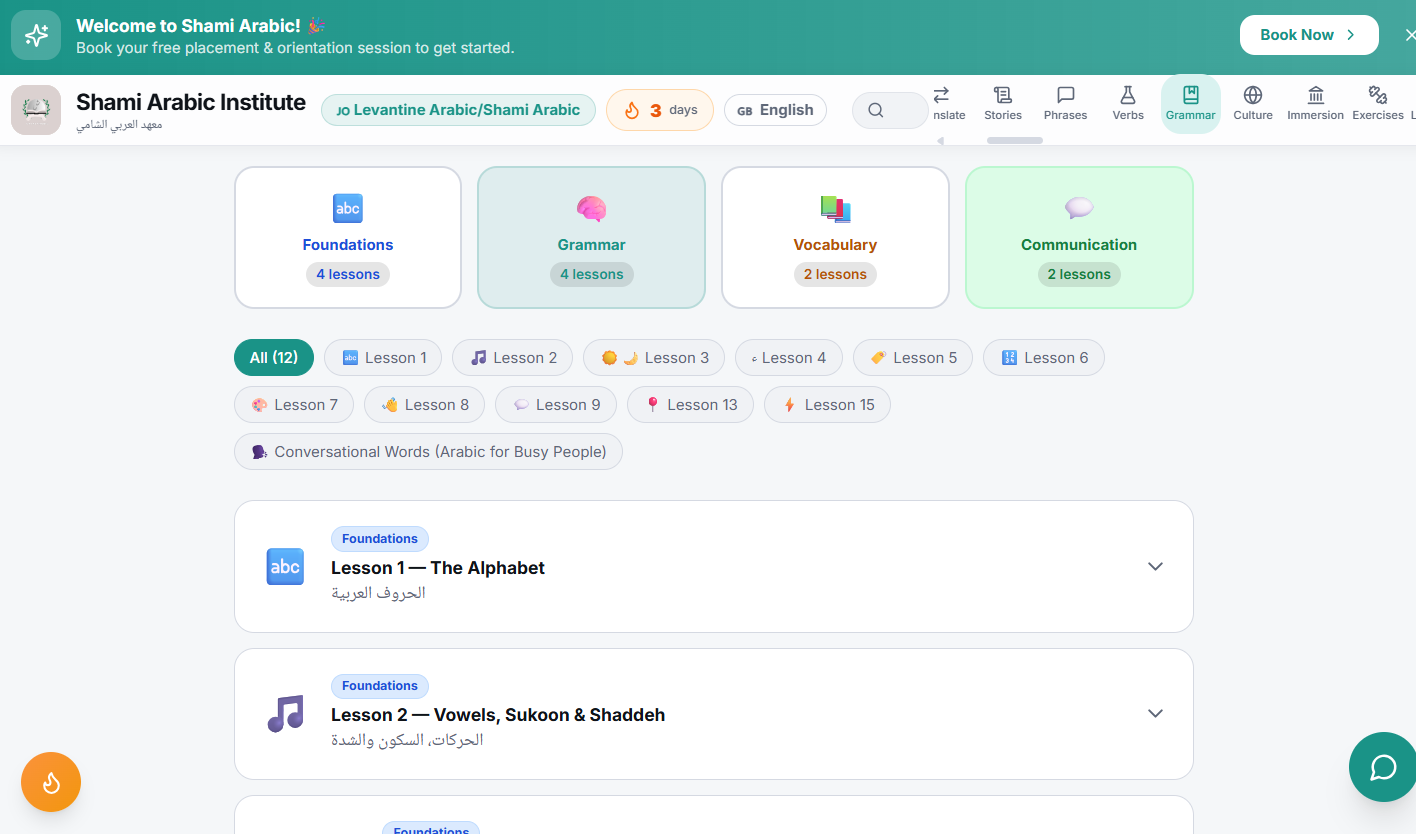Filter by Lesson 8 chip
This screenshot has width=1416, height=834.
tap(424, 405)
